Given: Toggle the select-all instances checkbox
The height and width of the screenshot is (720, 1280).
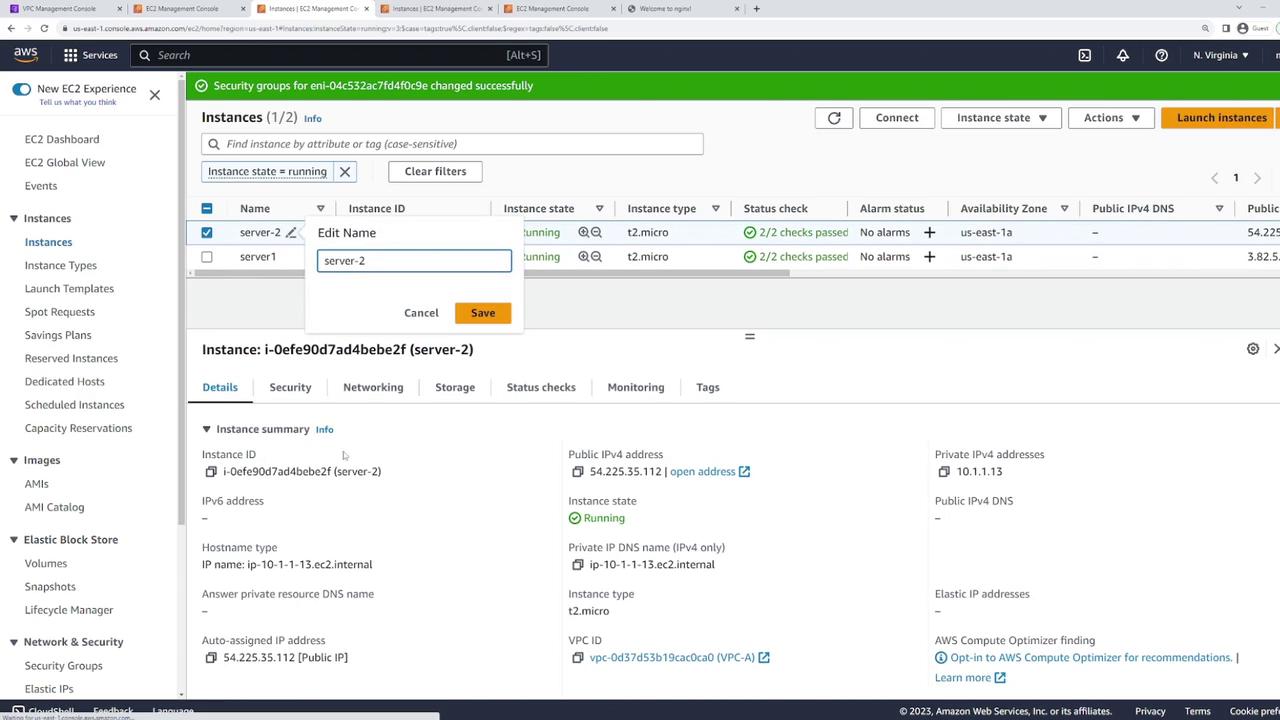Looking at the screenshot, I should (x=207, y=209).
